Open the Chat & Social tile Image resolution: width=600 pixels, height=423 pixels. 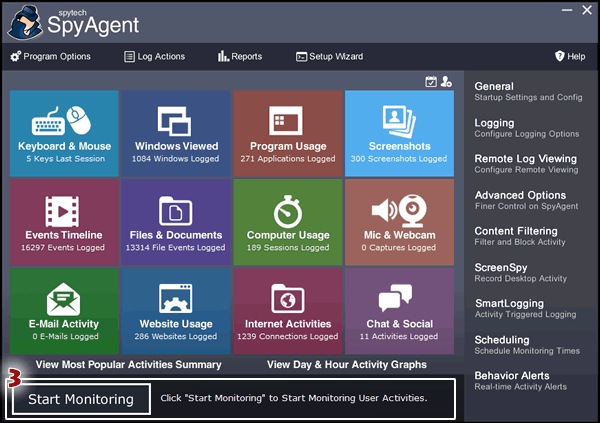[399, 310]
